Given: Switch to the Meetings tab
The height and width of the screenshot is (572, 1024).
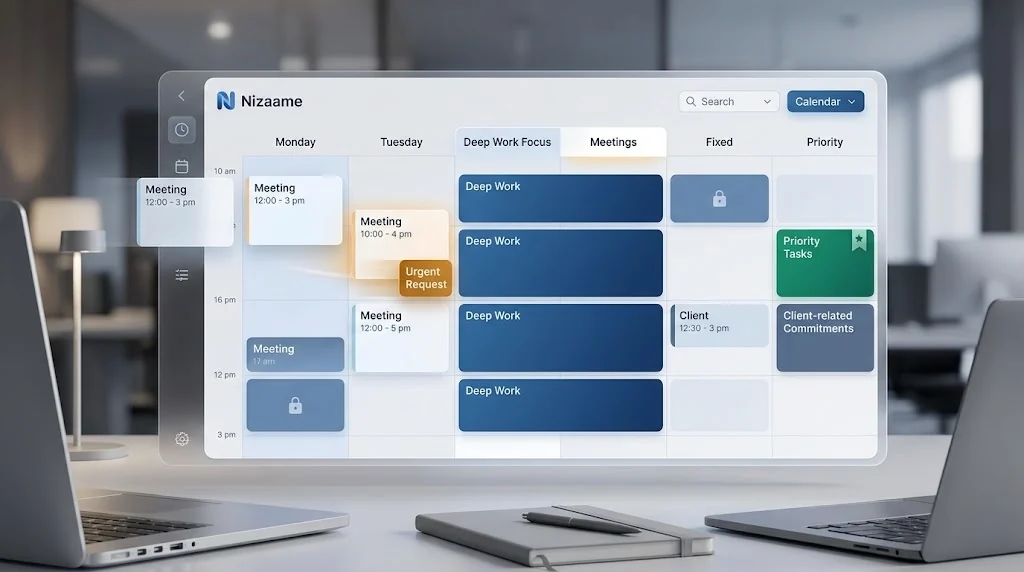Looking at the screenshot, I should click(613, 142).
